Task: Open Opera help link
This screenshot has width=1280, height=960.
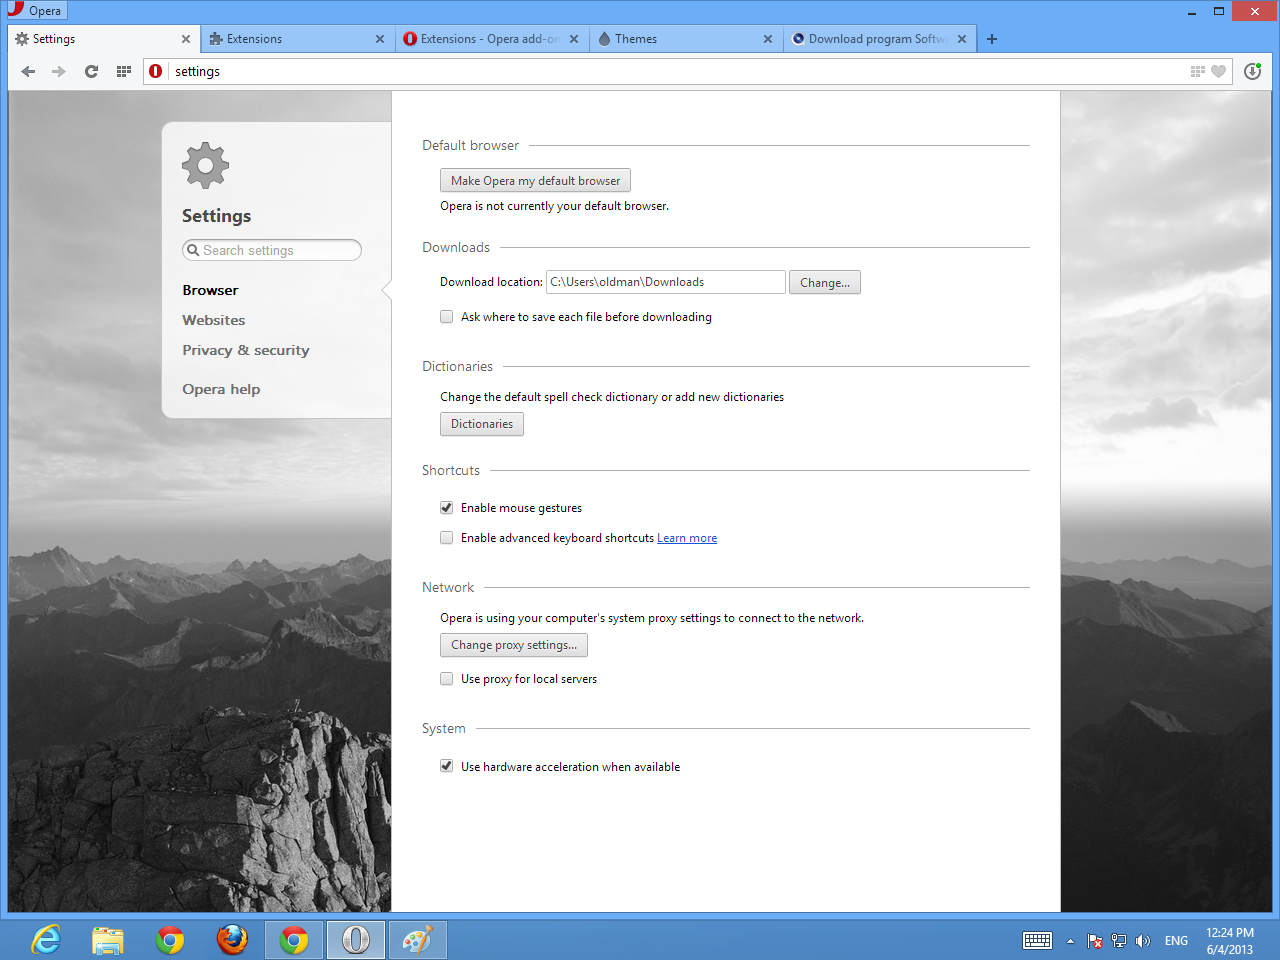Action: [x=221, y=389]
